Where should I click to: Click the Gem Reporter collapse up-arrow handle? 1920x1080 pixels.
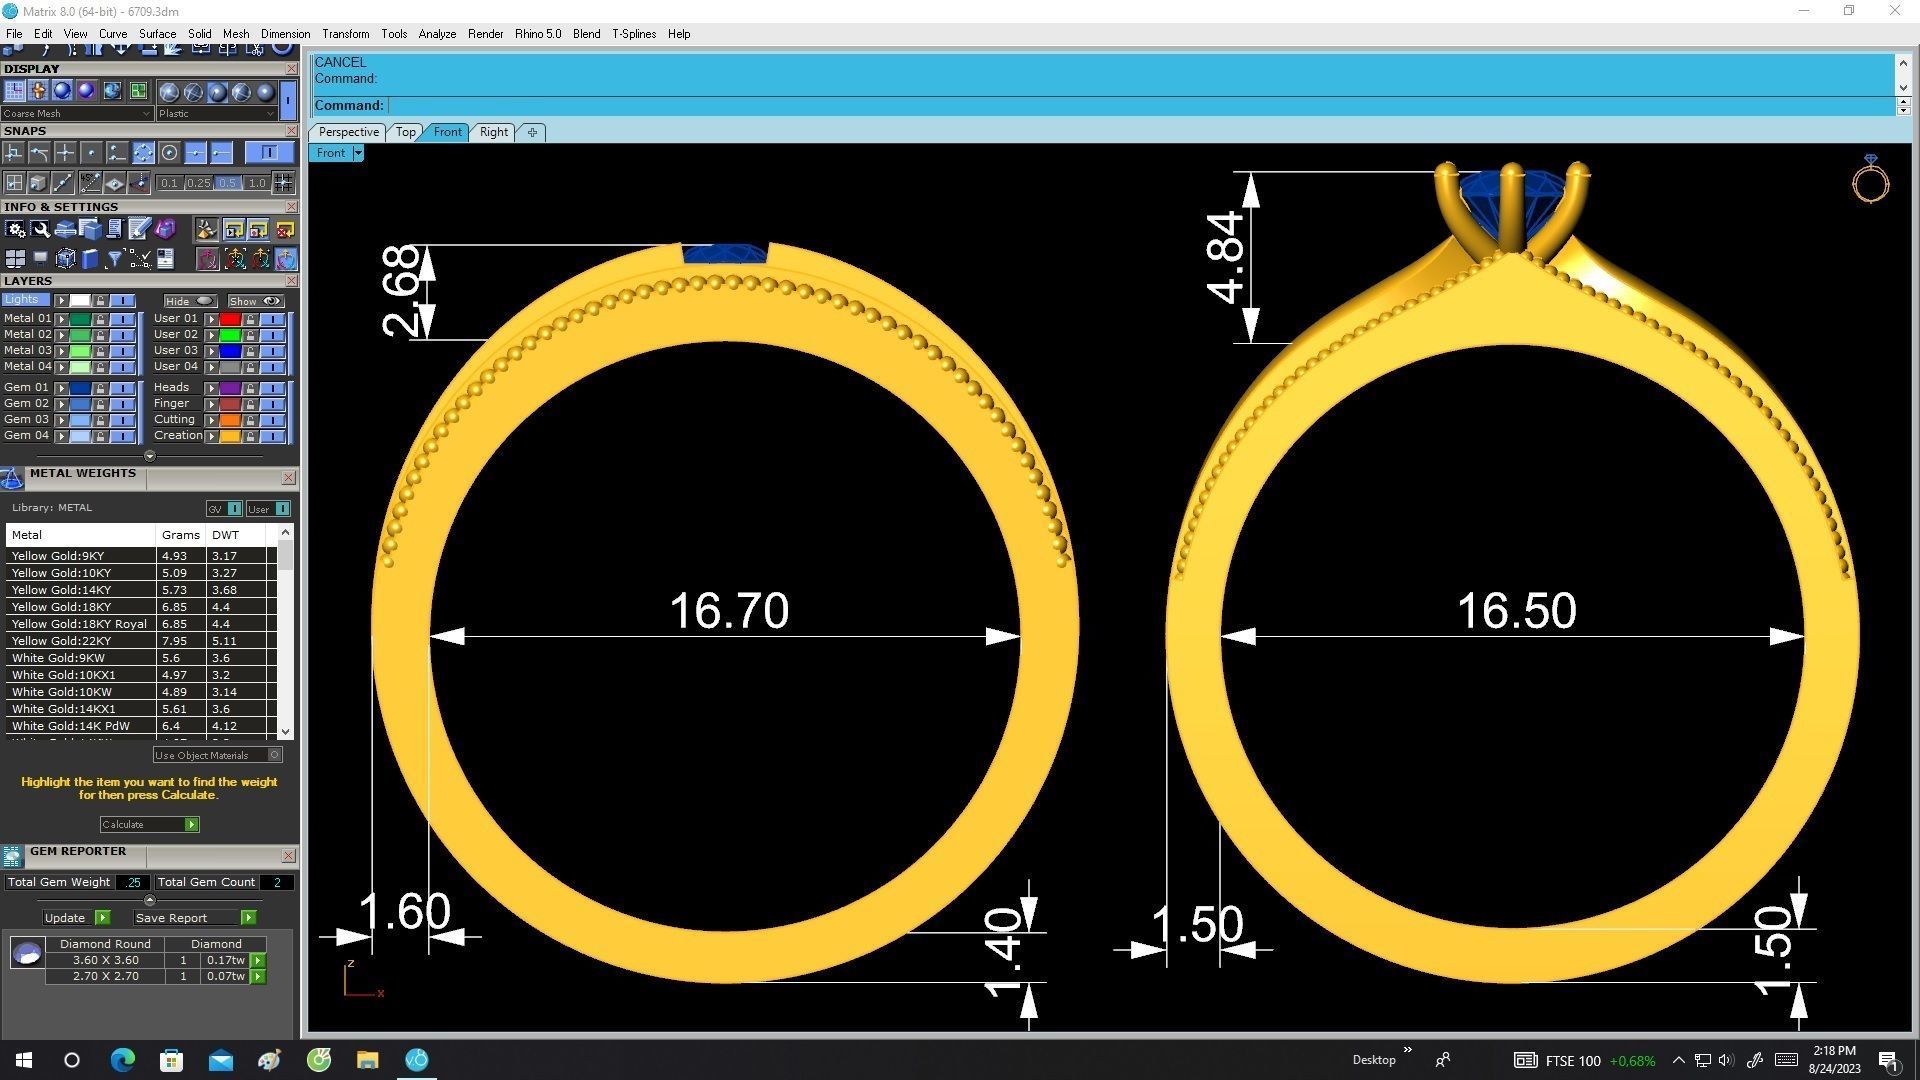[x=150, y=900]
